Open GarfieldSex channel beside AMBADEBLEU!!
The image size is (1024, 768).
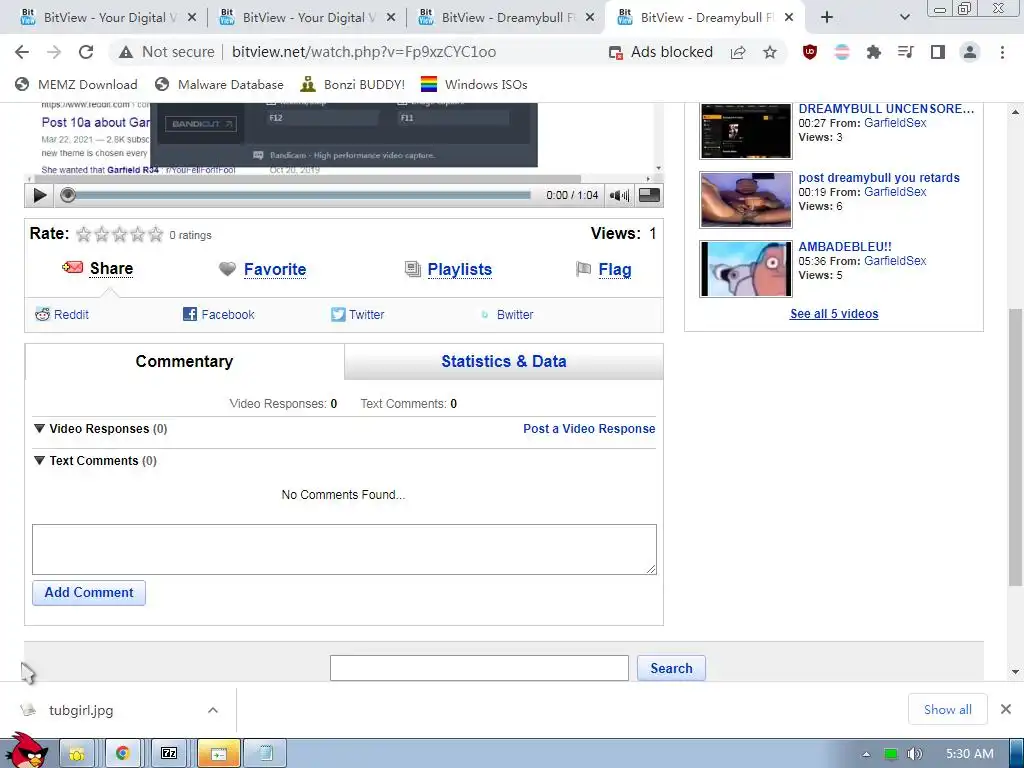click(x=895, y=261)
